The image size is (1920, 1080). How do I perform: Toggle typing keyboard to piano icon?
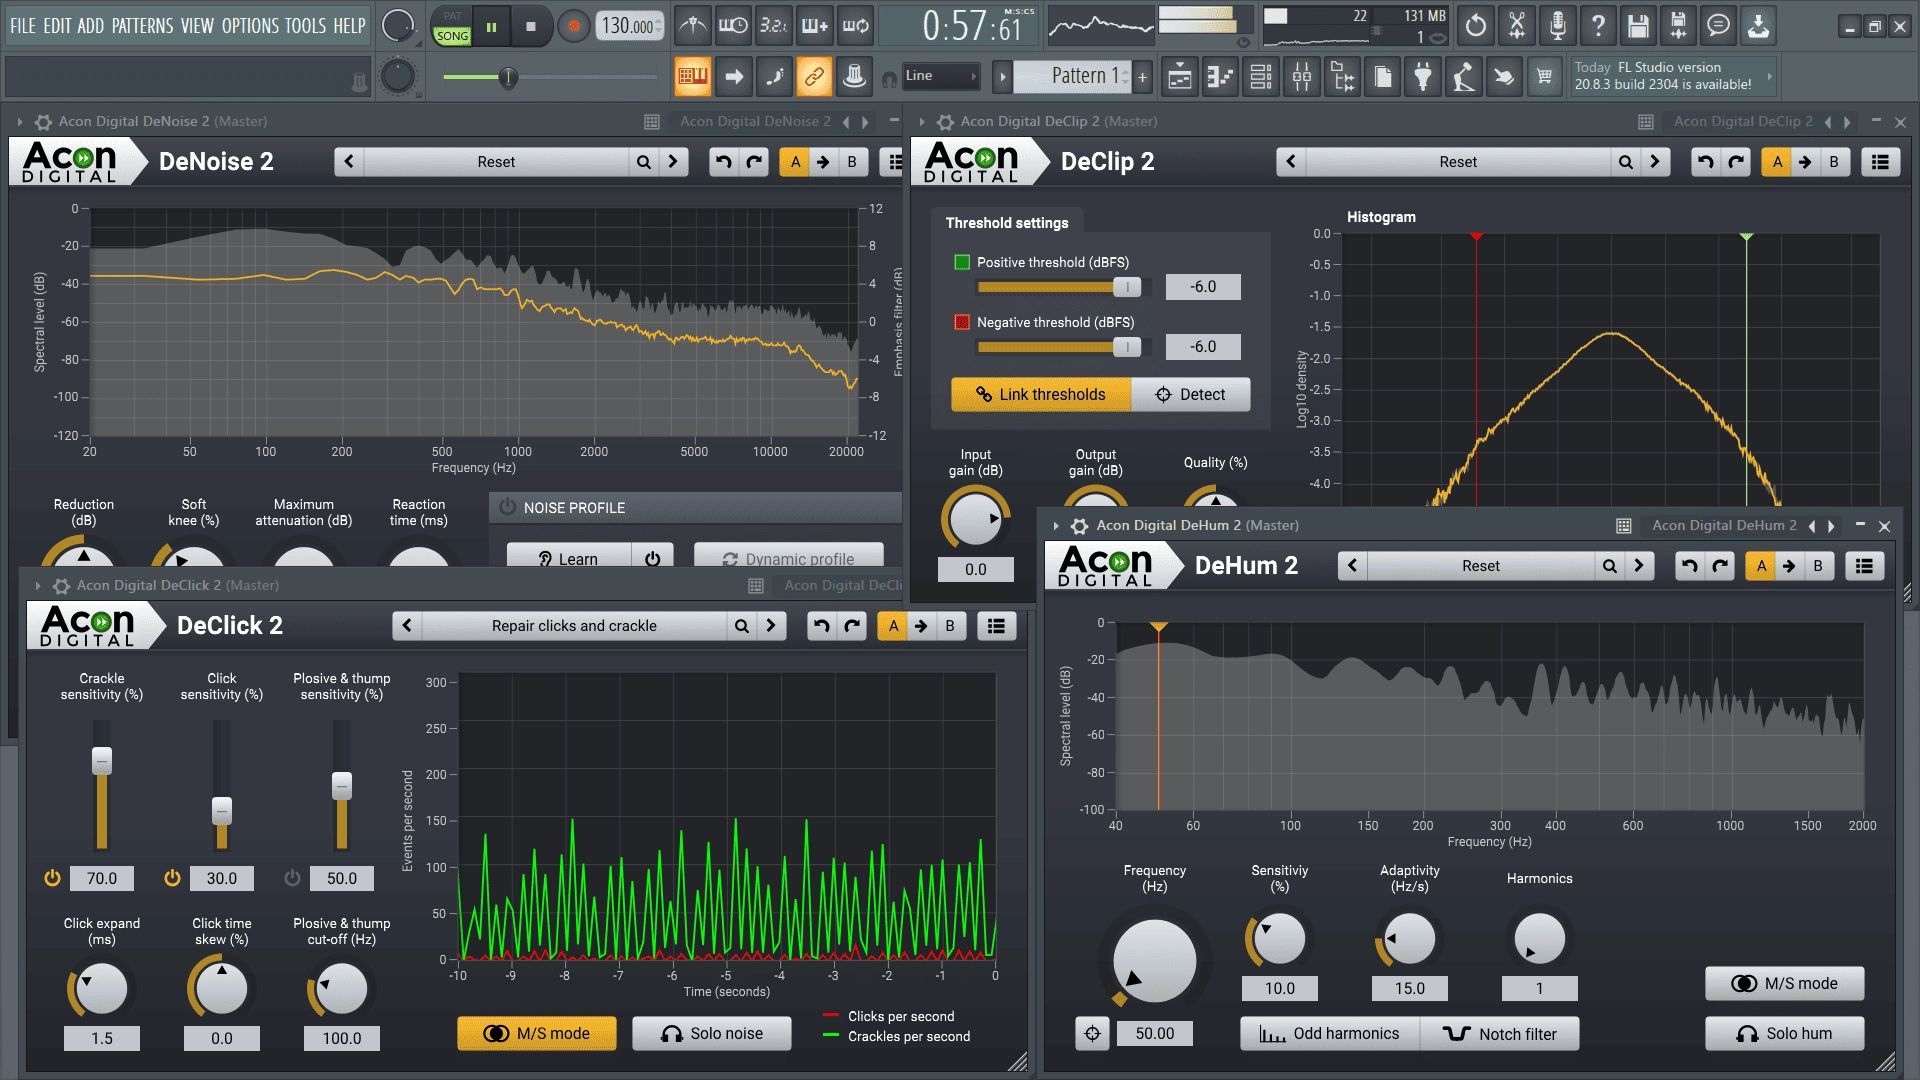[x=692, y=76]
